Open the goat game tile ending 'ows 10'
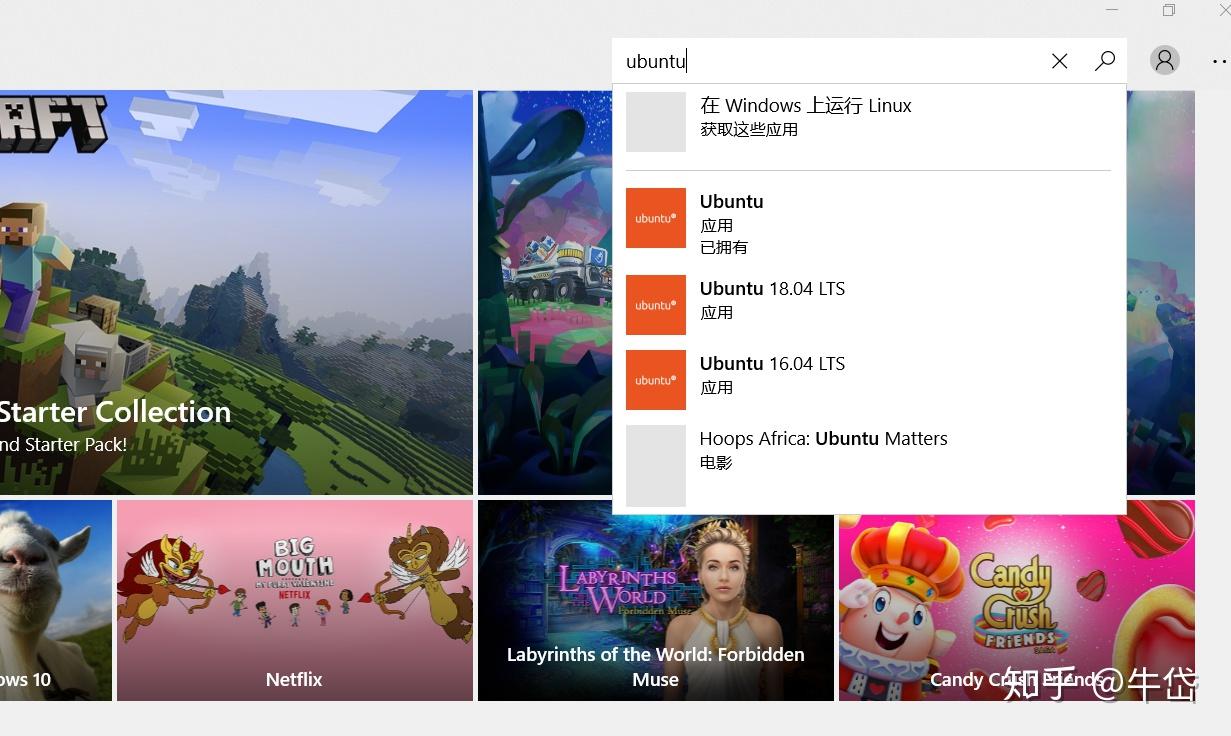The width and height of the screenshot is (1231, 736). click(56, 600)
